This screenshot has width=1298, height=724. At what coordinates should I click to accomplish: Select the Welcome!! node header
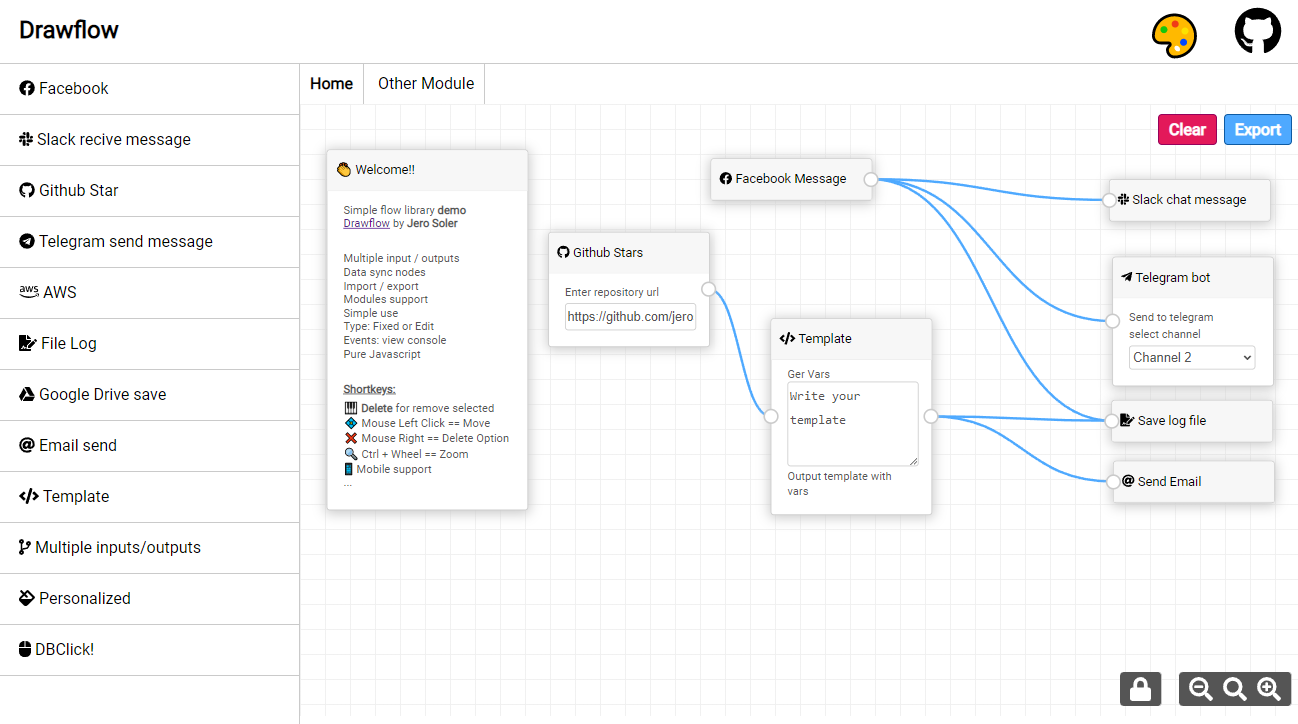point(427,170)
